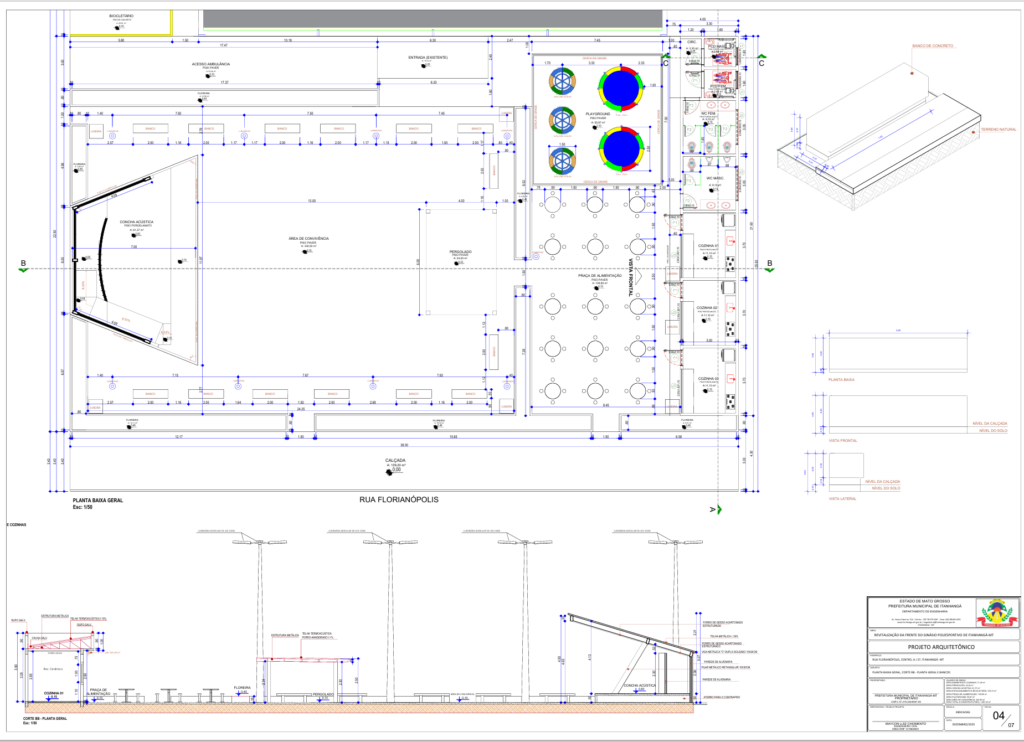Click the green view A arrow marker

point(715,510)
